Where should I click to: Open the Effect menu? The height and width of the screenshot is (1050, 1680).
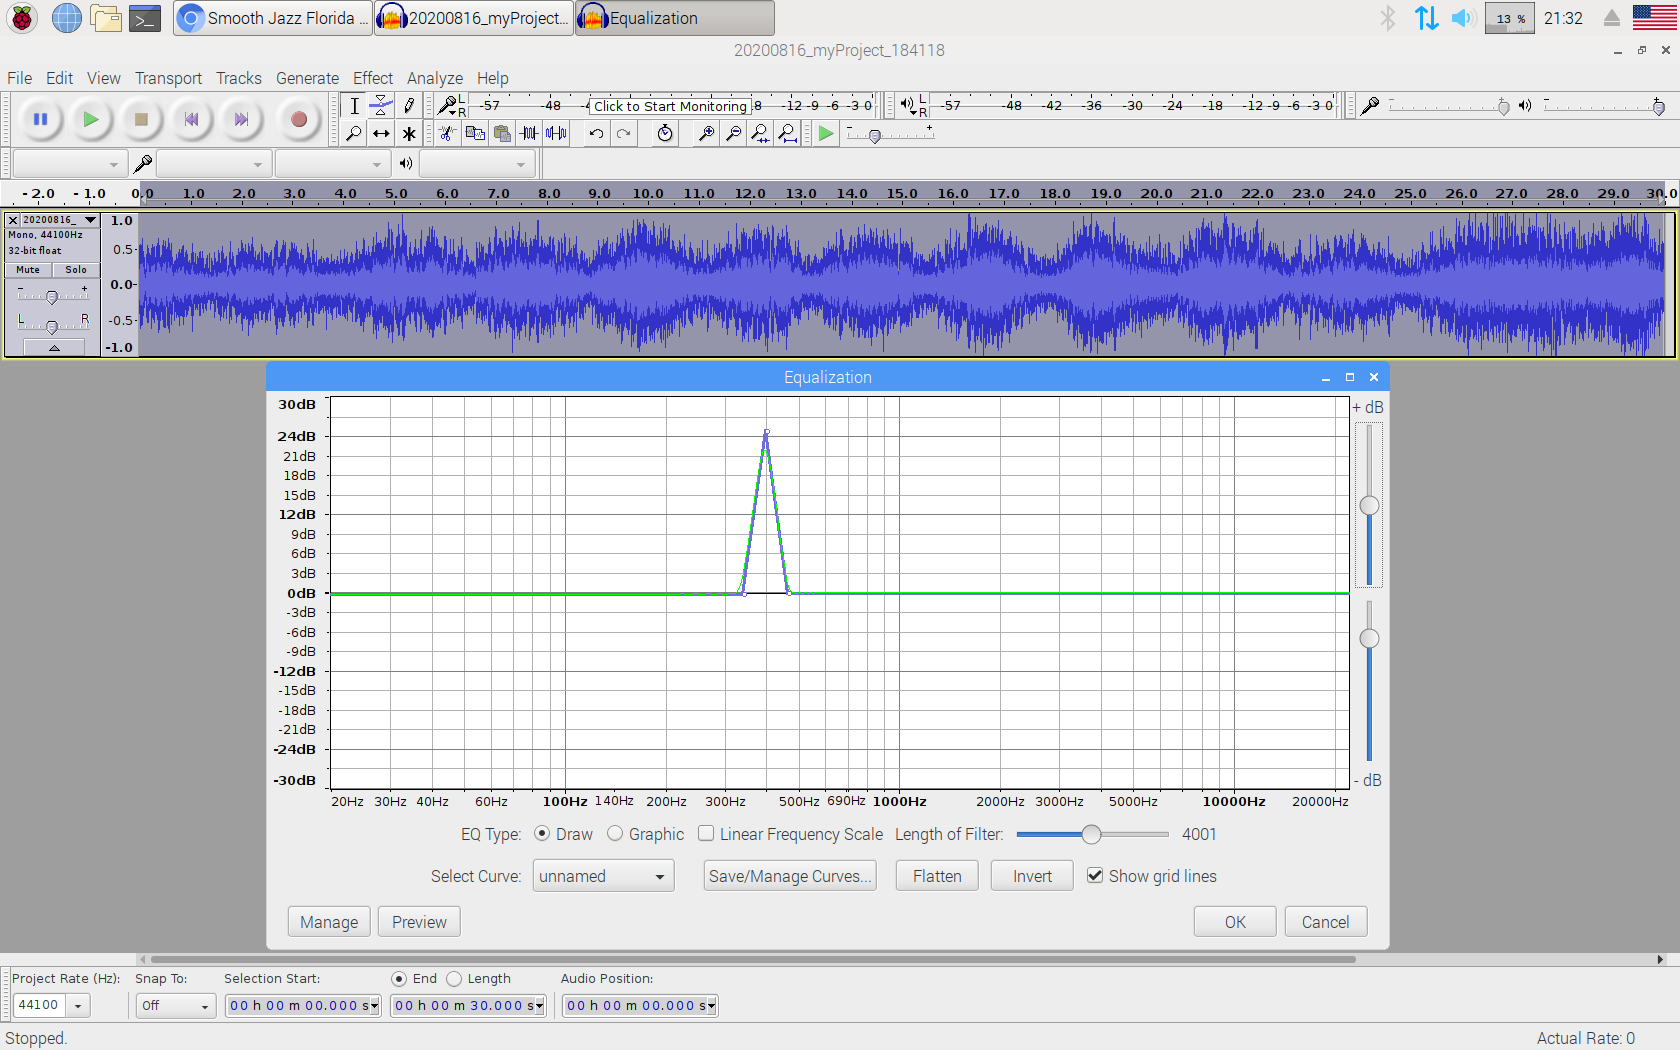click(x=372, y=78)
